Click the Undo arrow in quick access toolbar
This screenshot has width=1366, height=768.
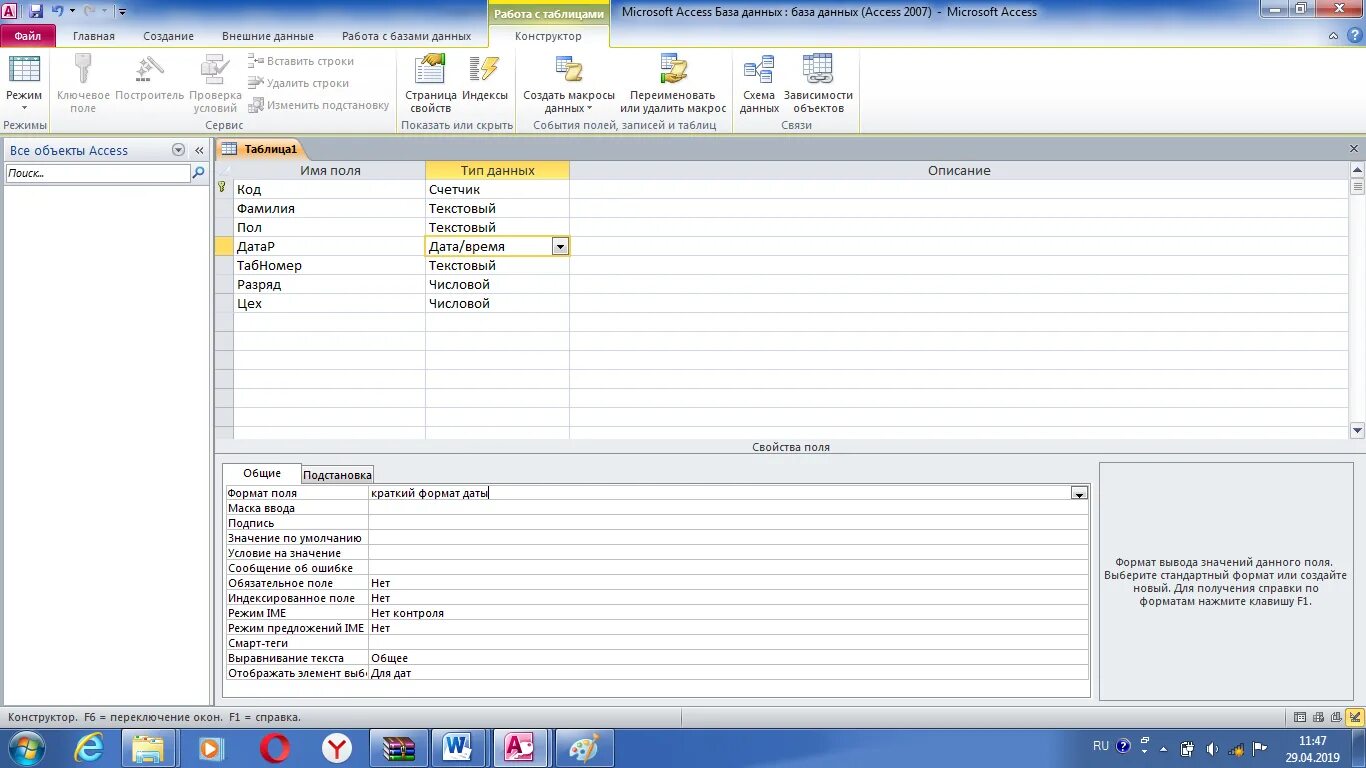point(57,11)
